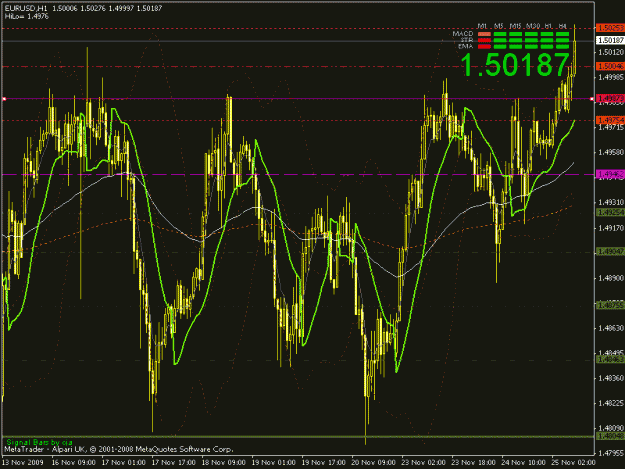
Task: Click the 1.50120 price axis value
Action: click(611, 52)
